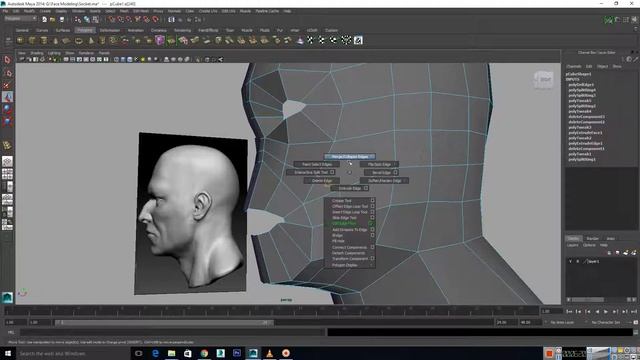Click the 24.00 playback end time field
The height and width of the screenshot is (360, 640).
[507, 322]
